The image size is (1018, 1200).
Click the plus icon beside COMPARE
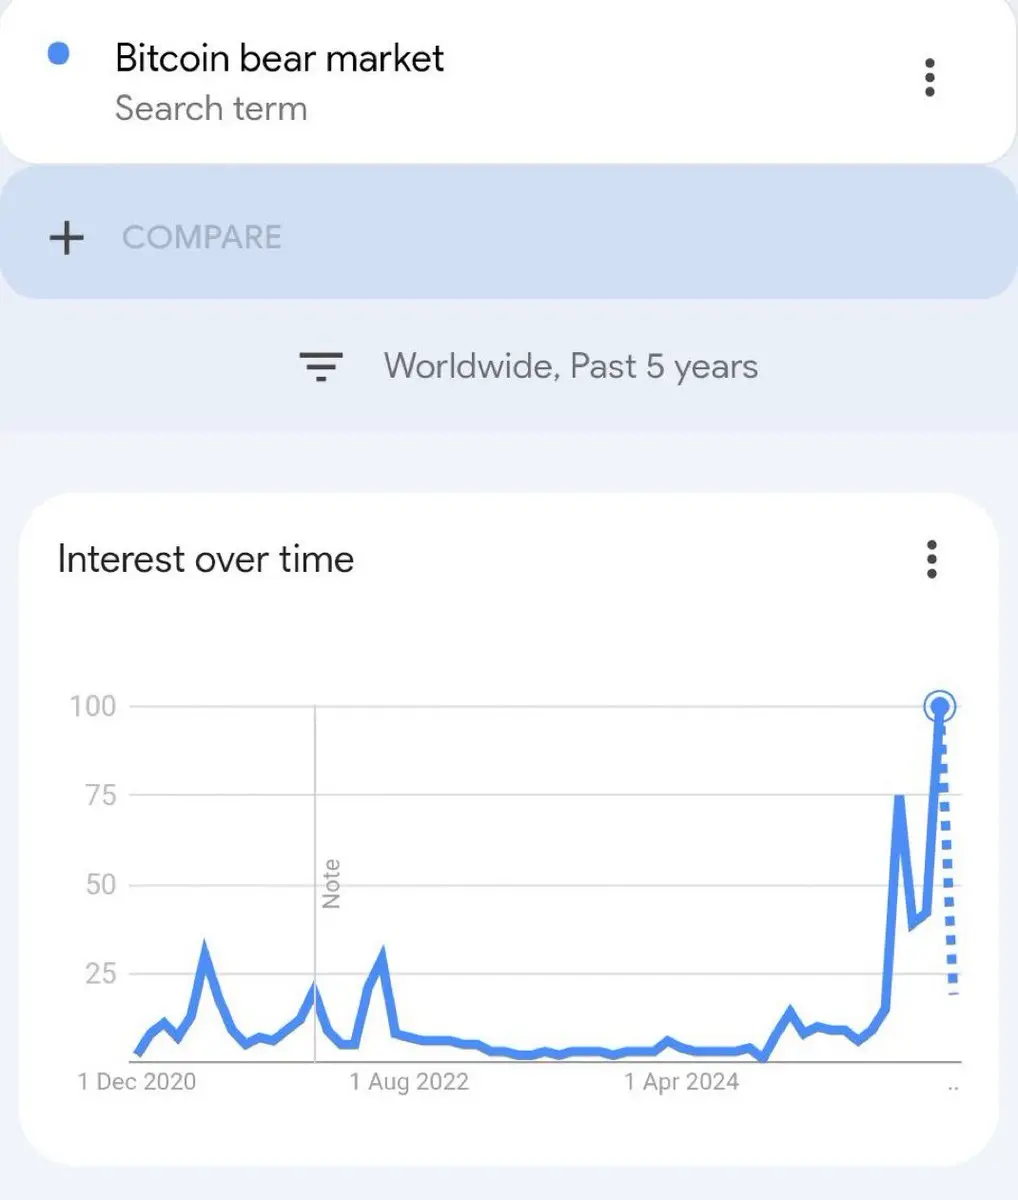[x=67, y=238]
